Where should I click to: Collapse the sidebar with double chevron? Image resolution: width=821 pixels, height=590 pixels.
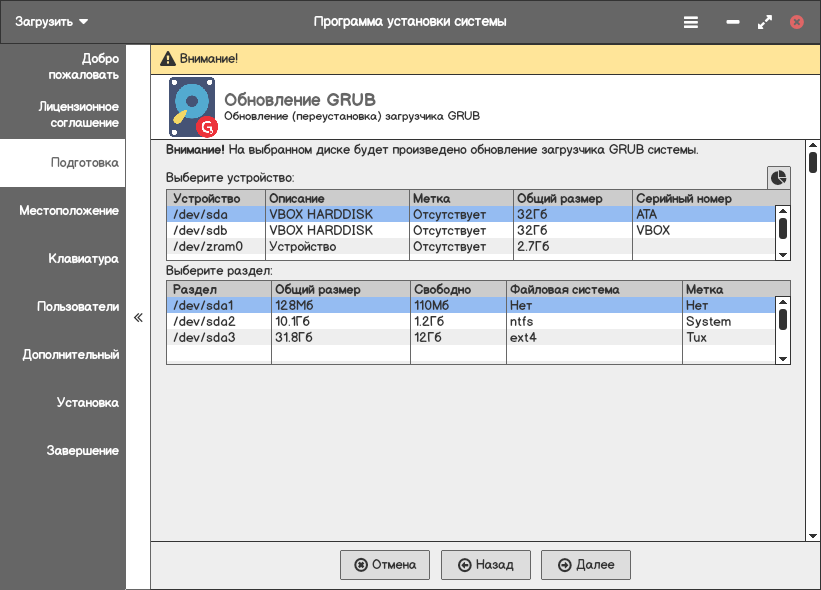[138, 318]
